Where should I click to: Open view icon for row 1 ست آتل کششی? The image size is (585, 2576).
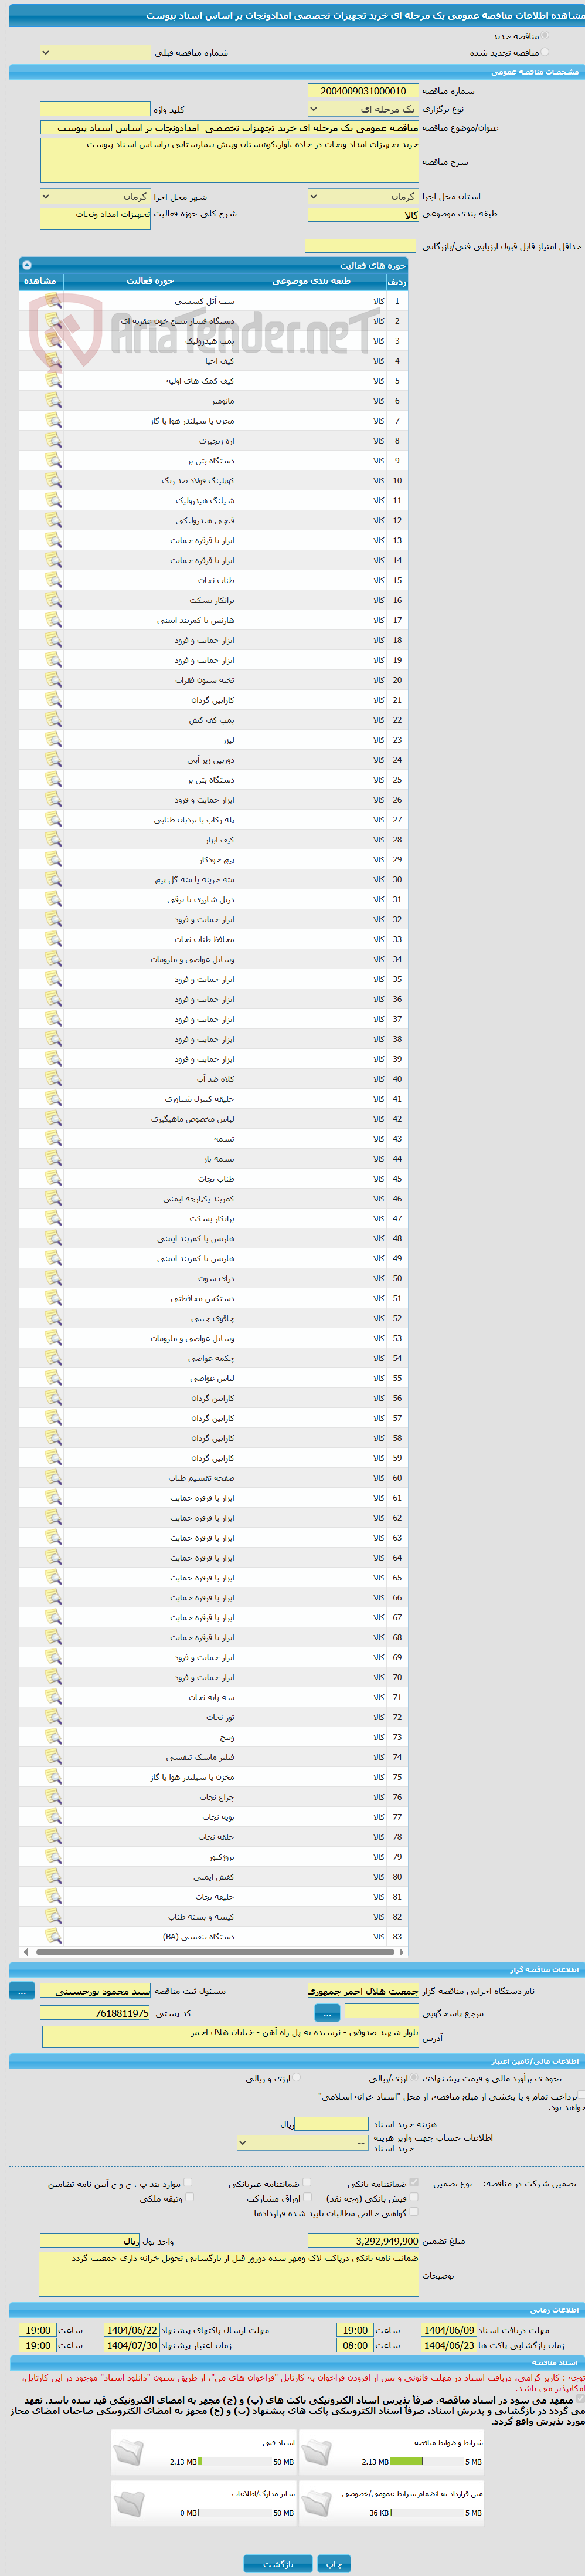(53, 301)
